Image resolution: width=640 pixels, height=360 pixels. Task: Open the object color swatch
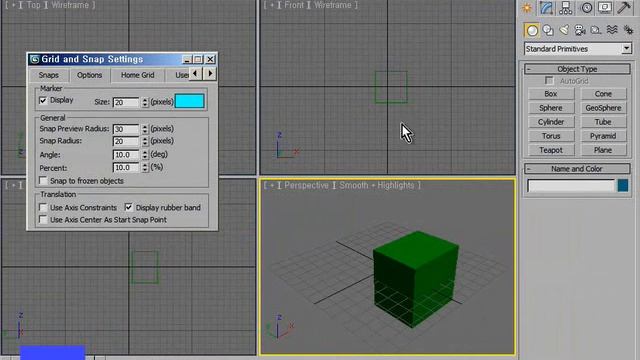coord(623,185)
